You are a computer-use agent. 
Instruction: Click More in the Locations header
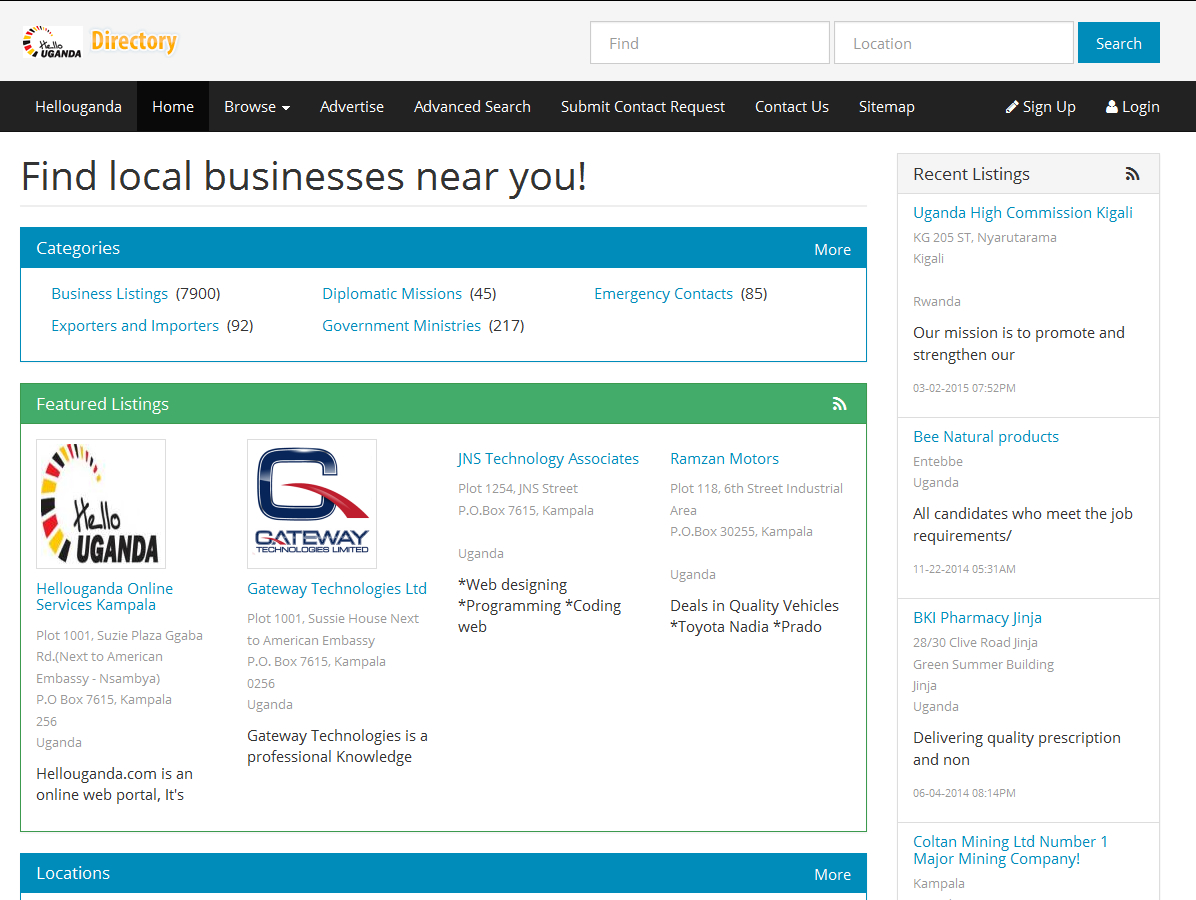(x=832, y=875)
